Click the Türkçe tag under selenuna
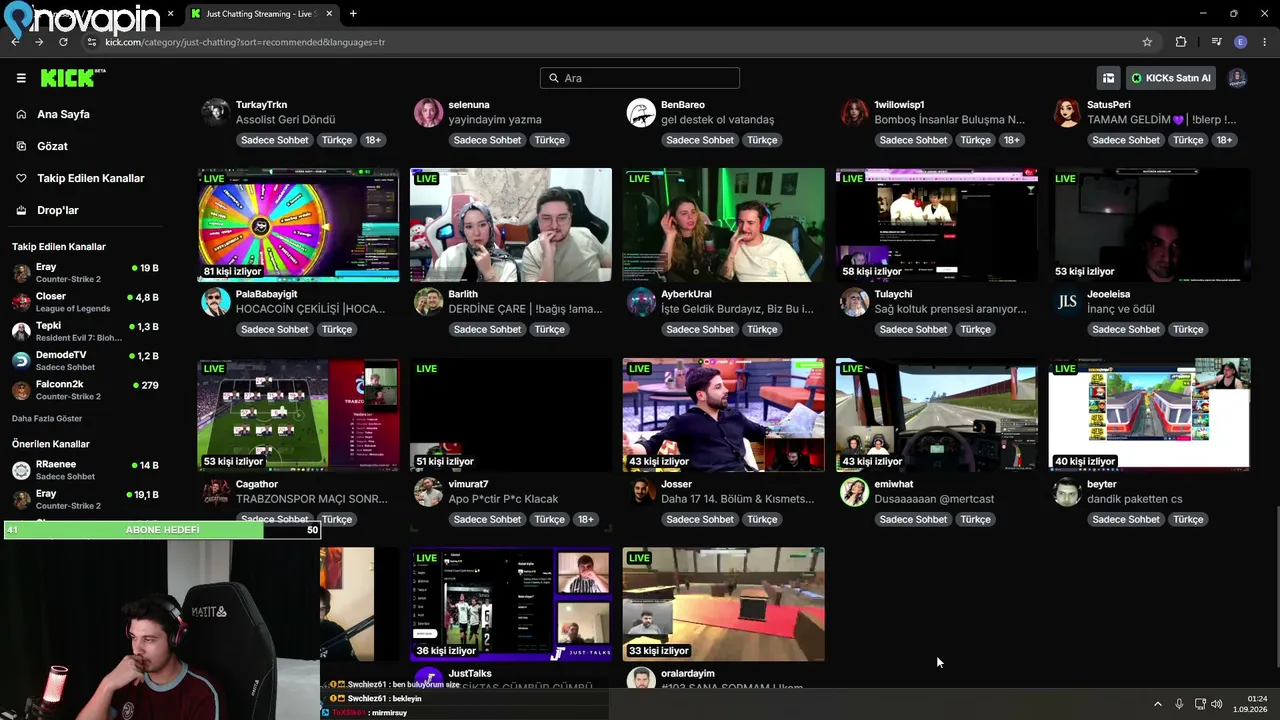Viewport: 1280px width, 720px height. tap(549, 140)
